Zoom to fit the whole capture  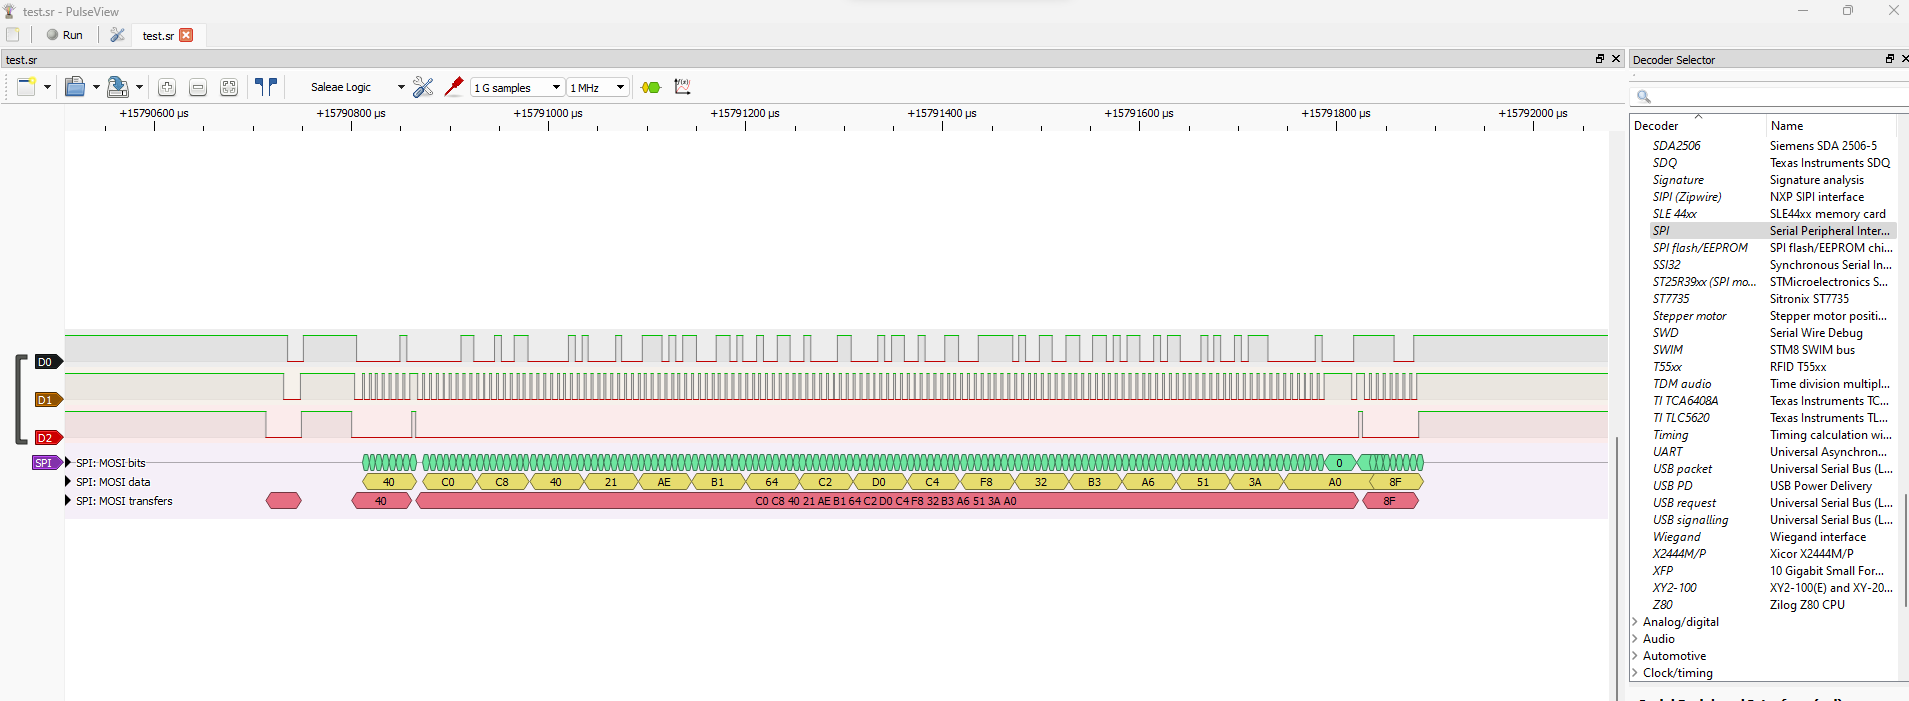229,87
